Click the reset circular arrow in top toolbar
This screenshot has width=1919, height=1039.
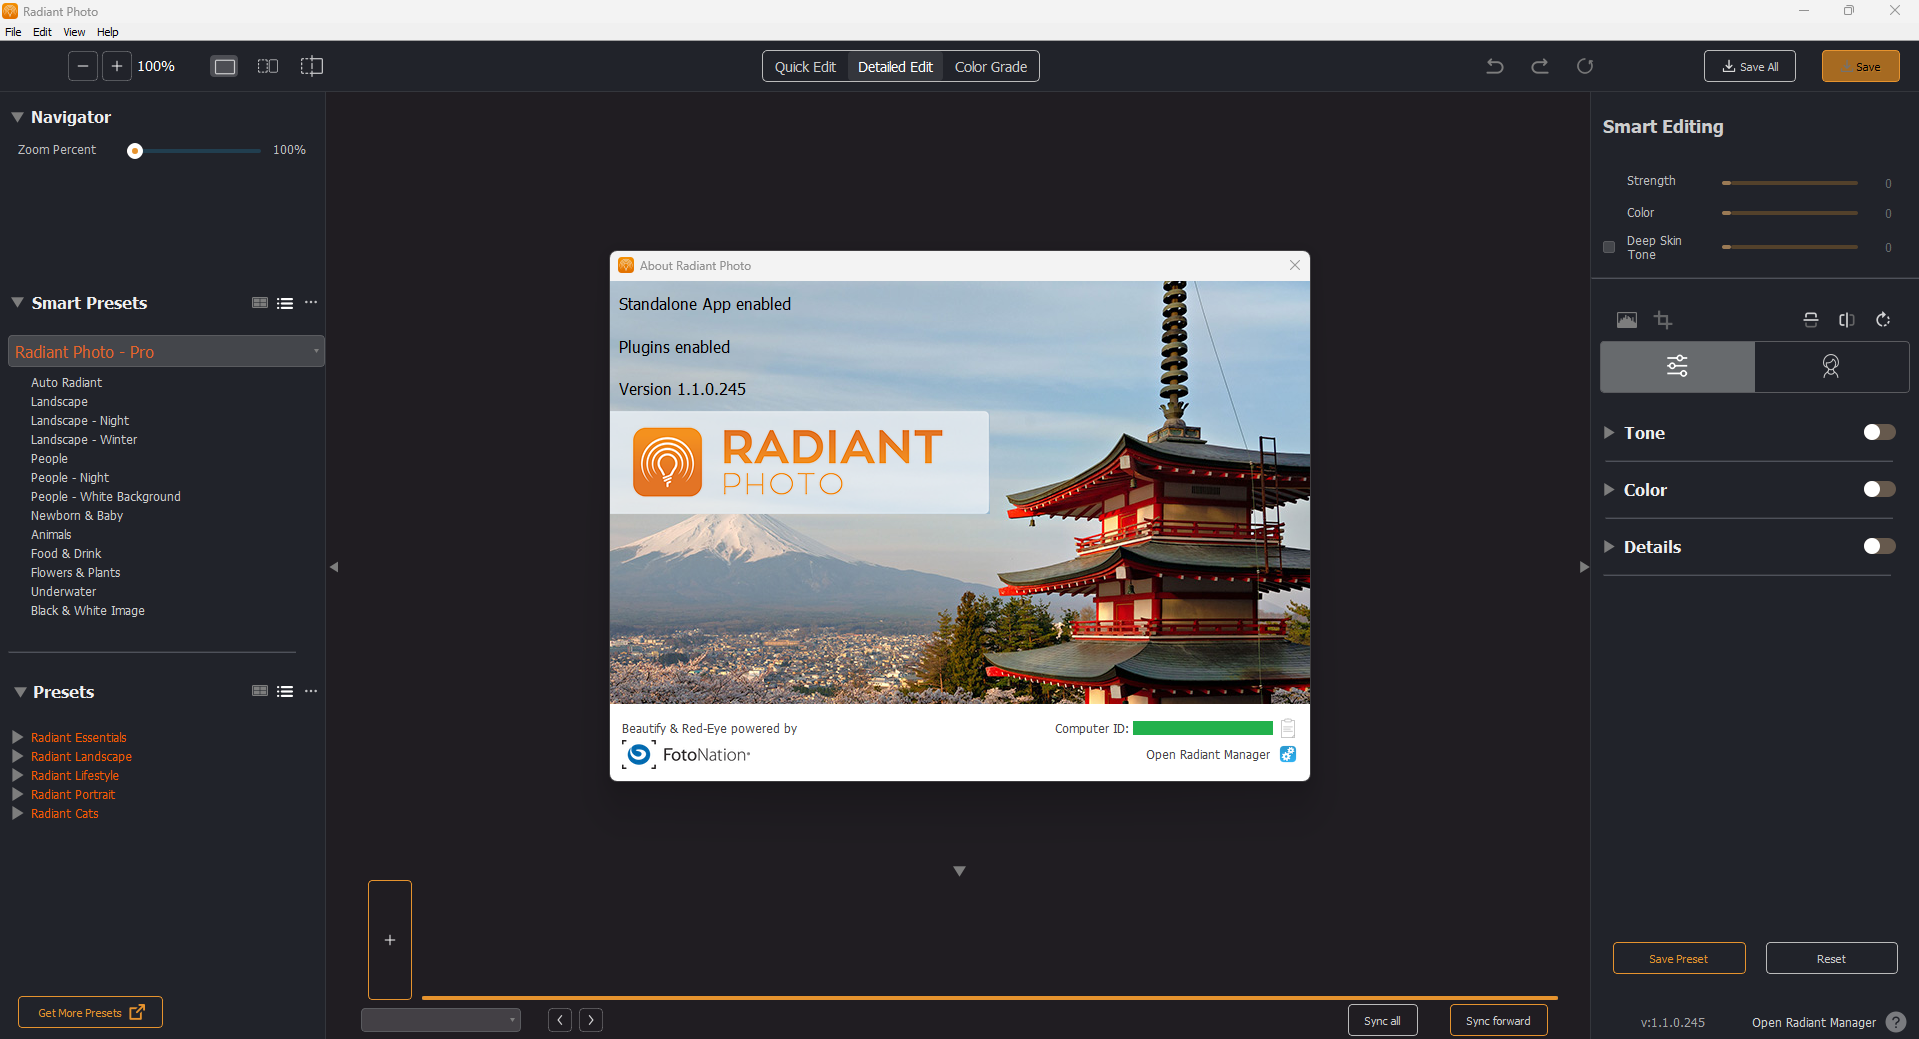1585,66
